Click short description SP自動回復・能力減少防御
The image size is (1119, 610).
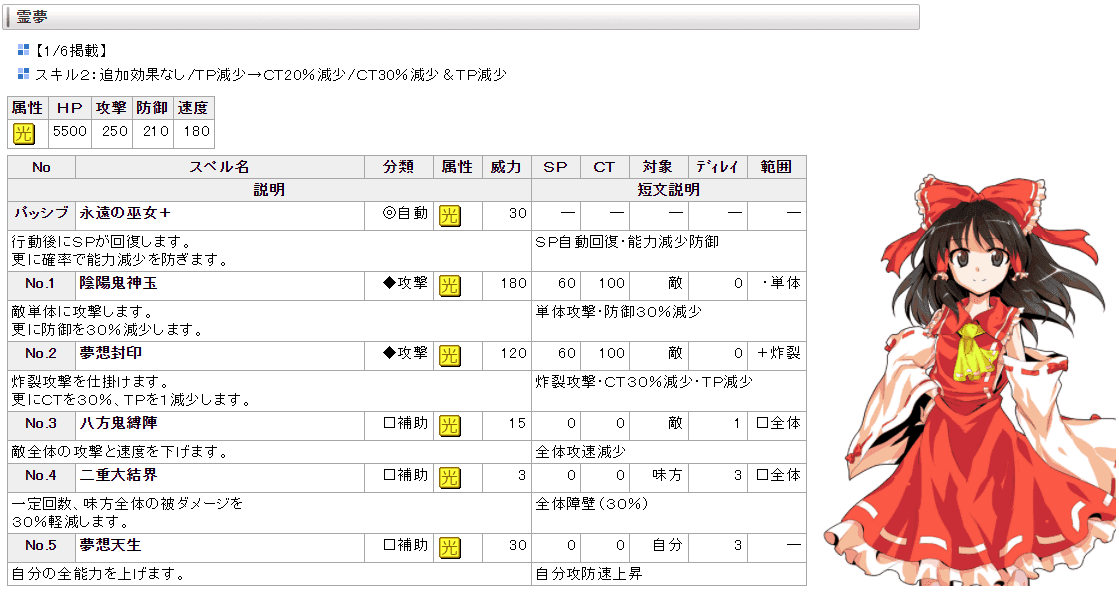coord(627,242)
